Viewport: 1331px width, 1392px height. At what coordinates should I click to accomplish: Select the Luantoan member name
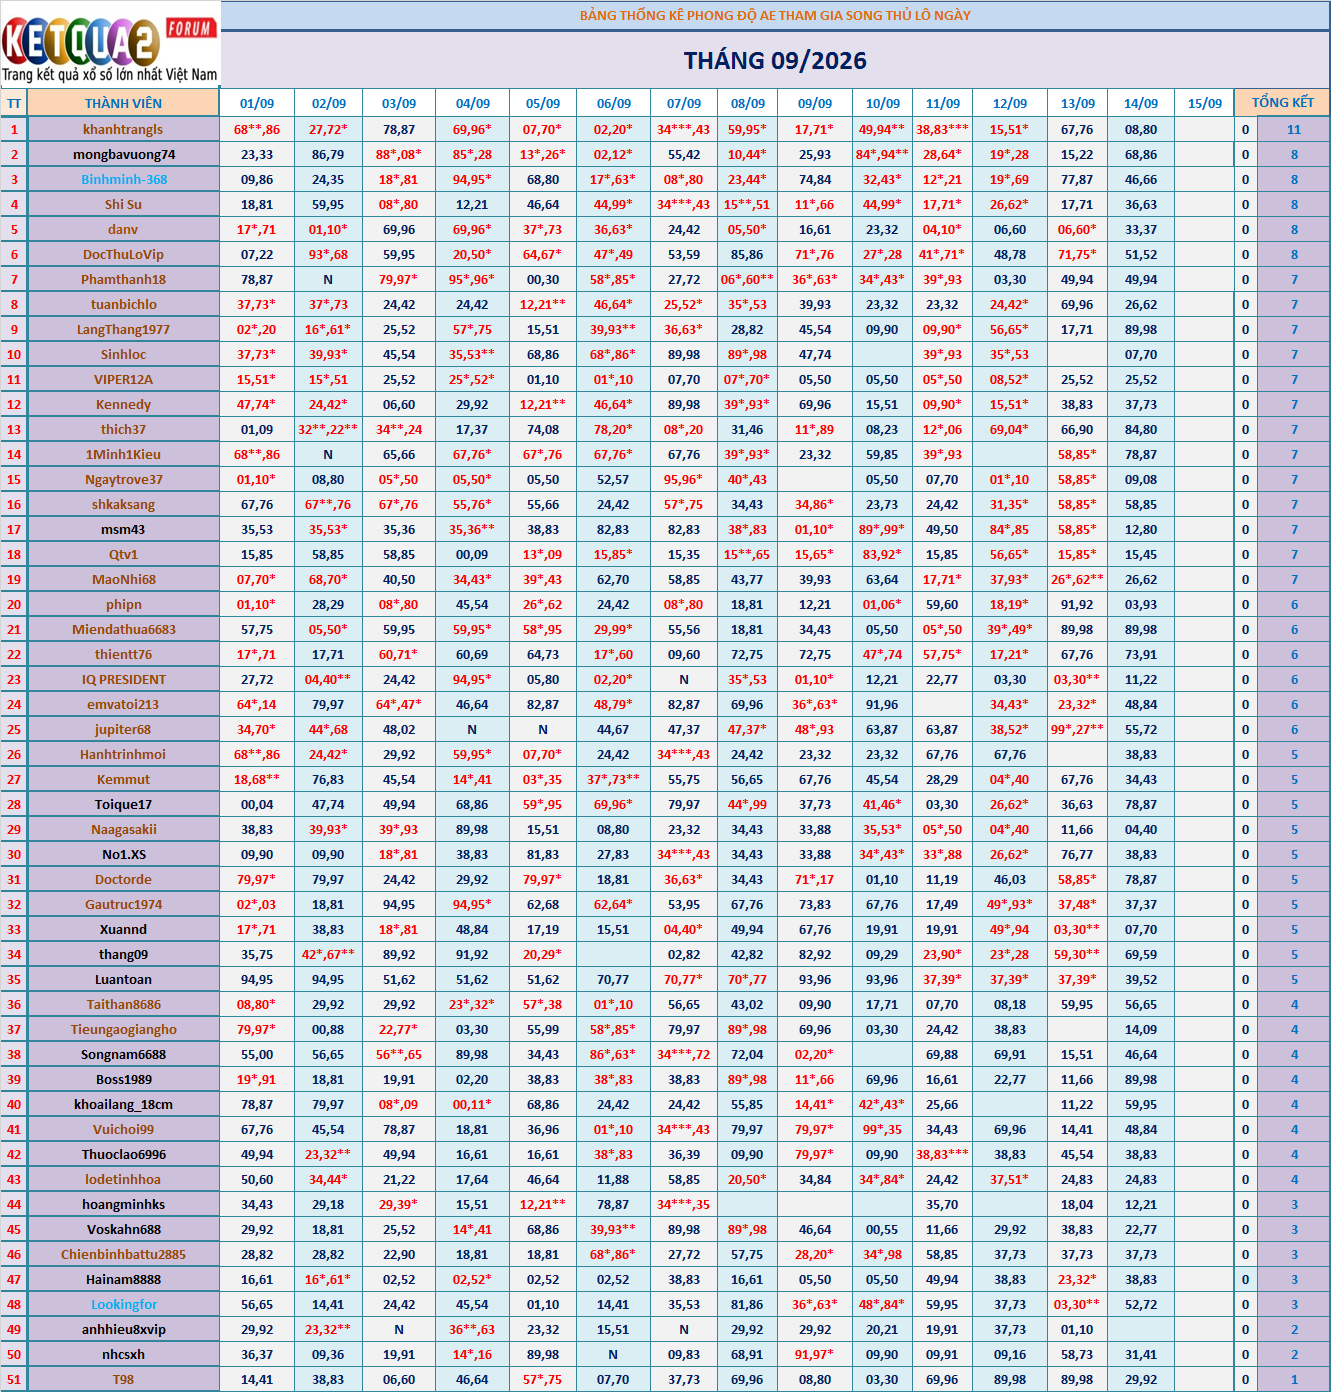tap(123, 979)
